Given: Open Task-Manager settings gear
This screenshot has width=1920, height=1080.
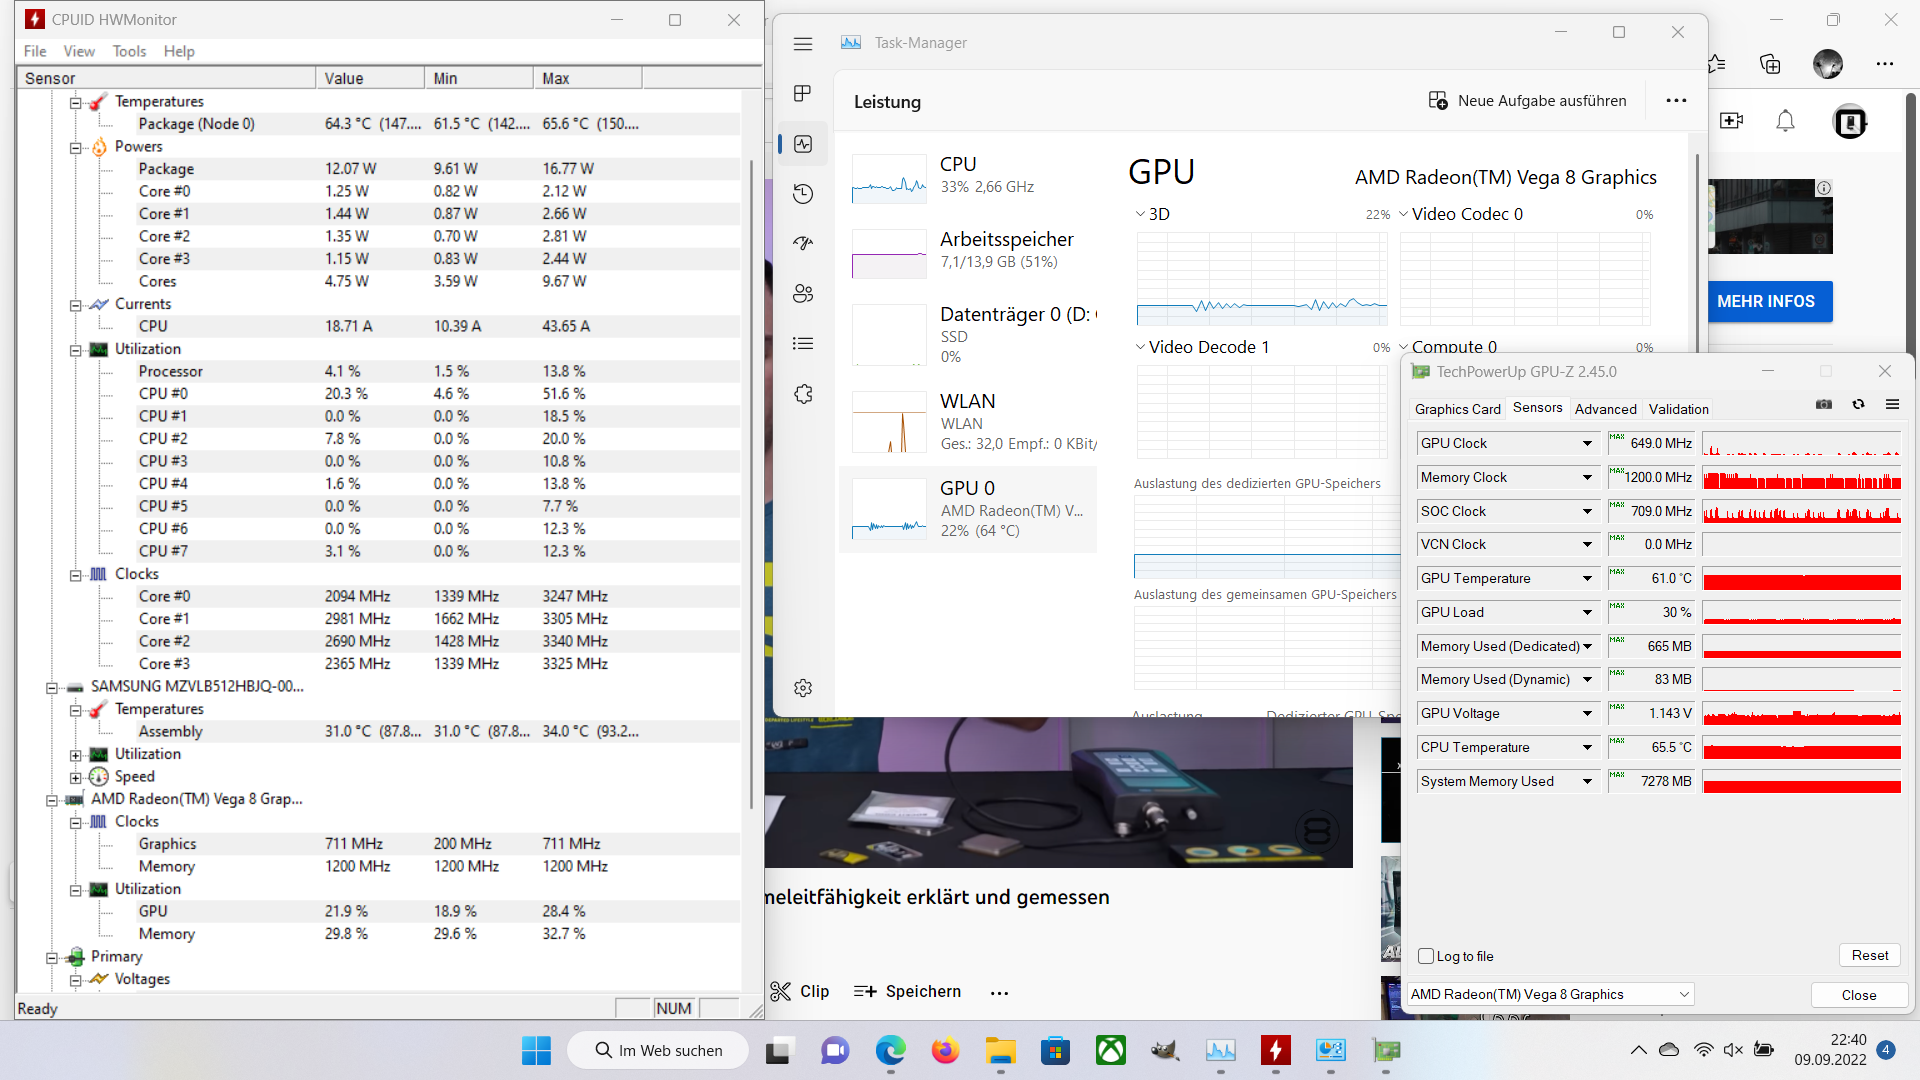Looking at the screenshot, I should (803, 687).
